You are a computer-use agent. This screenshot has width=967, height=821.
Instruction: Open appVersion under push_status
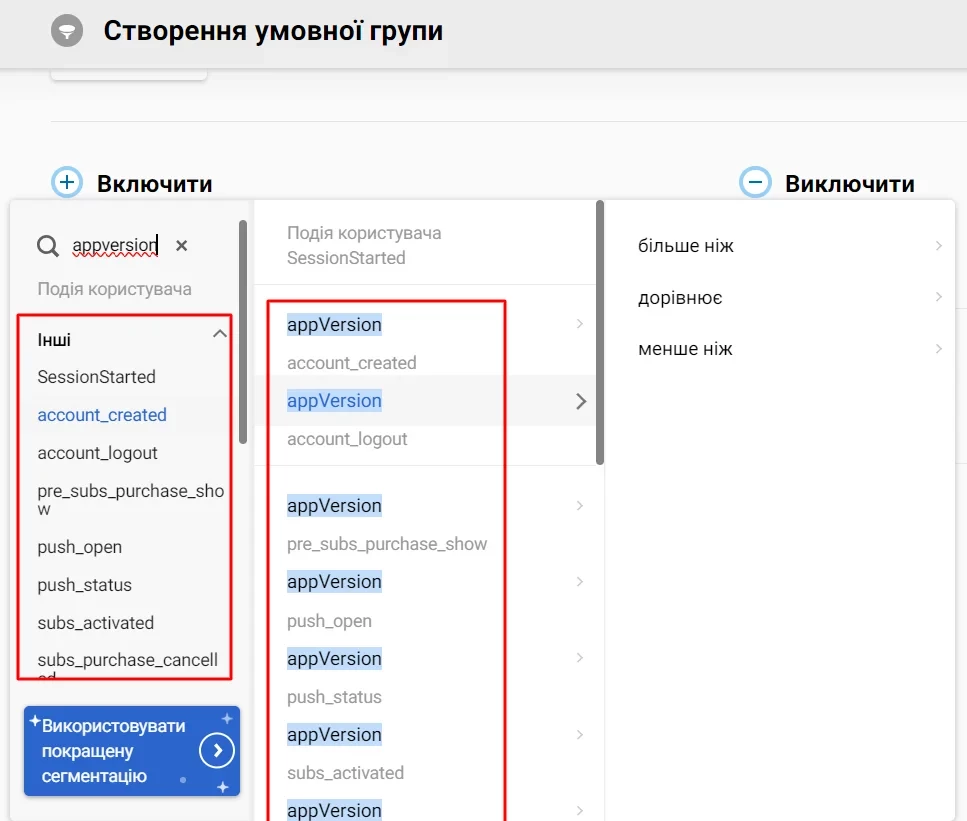[334, 735]
